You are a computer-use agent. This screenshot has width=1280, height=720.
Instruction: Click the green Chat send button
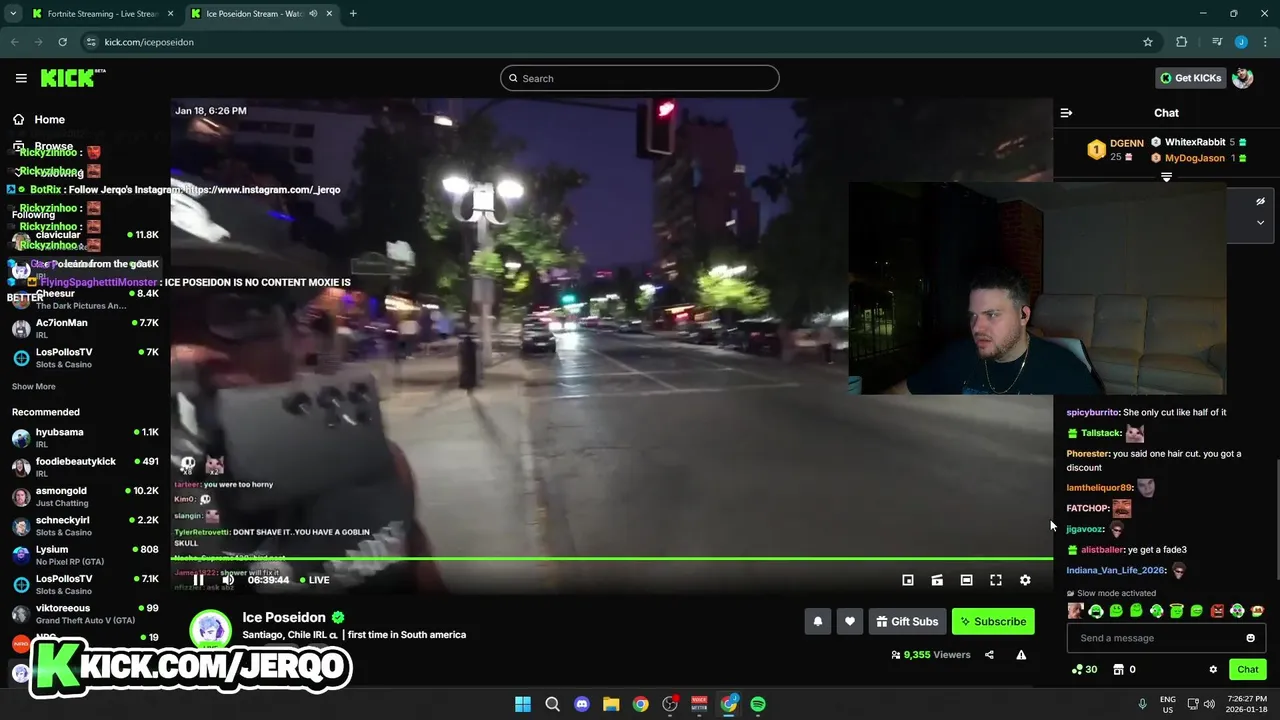click(1248, 669)
